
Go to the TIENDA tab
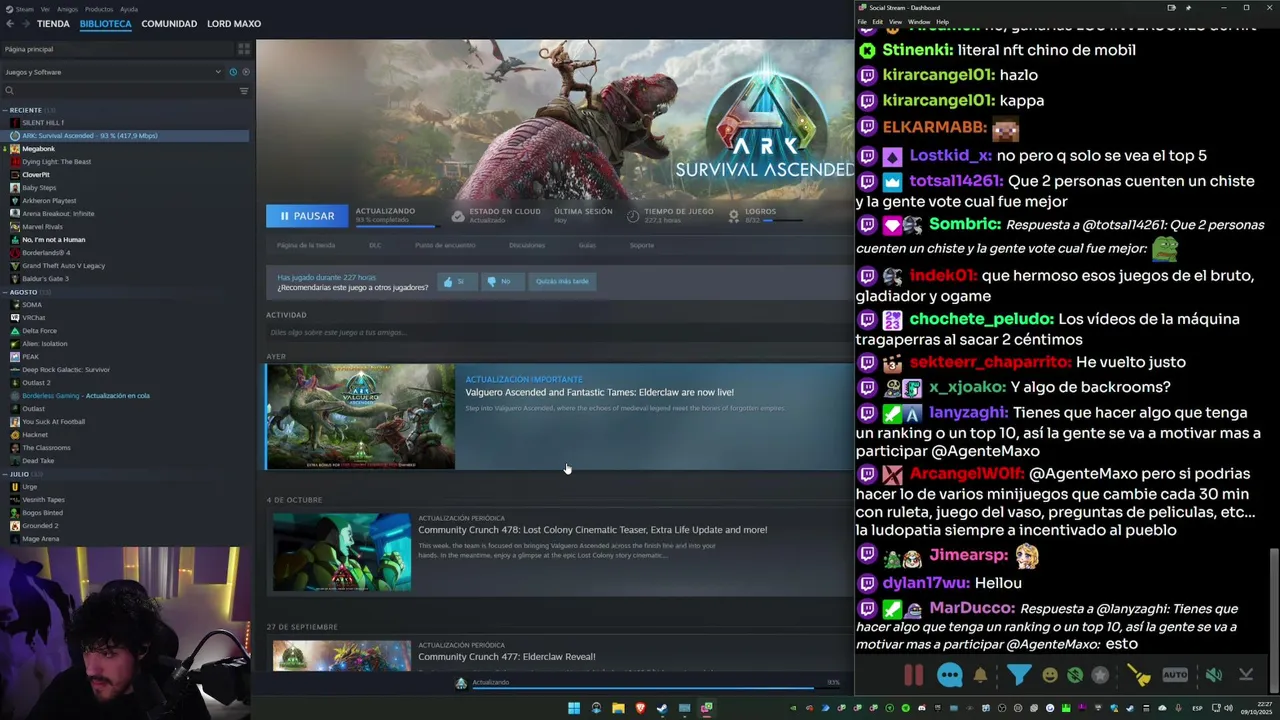[x=53, y=24]
